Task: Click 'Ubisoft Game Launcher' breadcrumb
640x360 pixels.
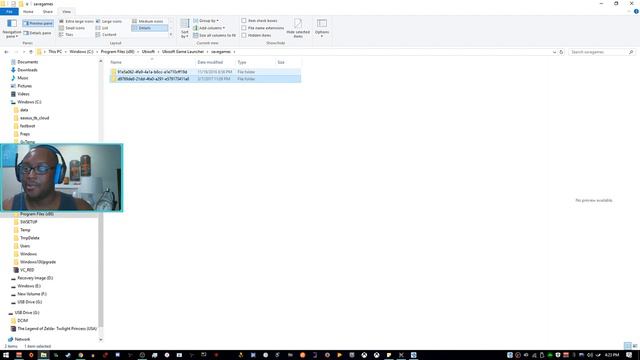Action: click(183, 52)
